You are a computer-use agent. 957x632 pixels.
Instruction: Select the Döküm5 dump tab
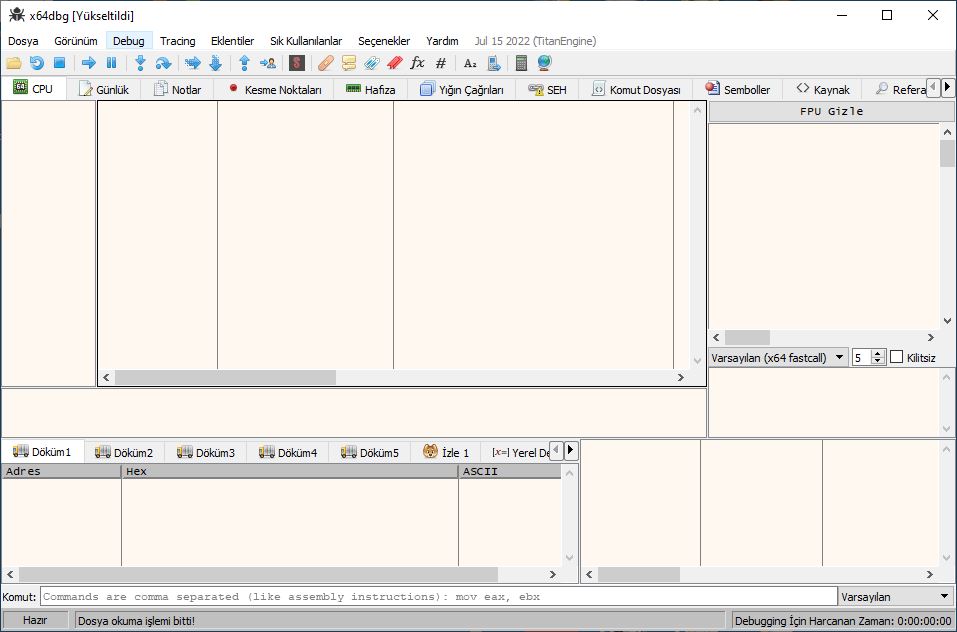(x=369, y=453)
